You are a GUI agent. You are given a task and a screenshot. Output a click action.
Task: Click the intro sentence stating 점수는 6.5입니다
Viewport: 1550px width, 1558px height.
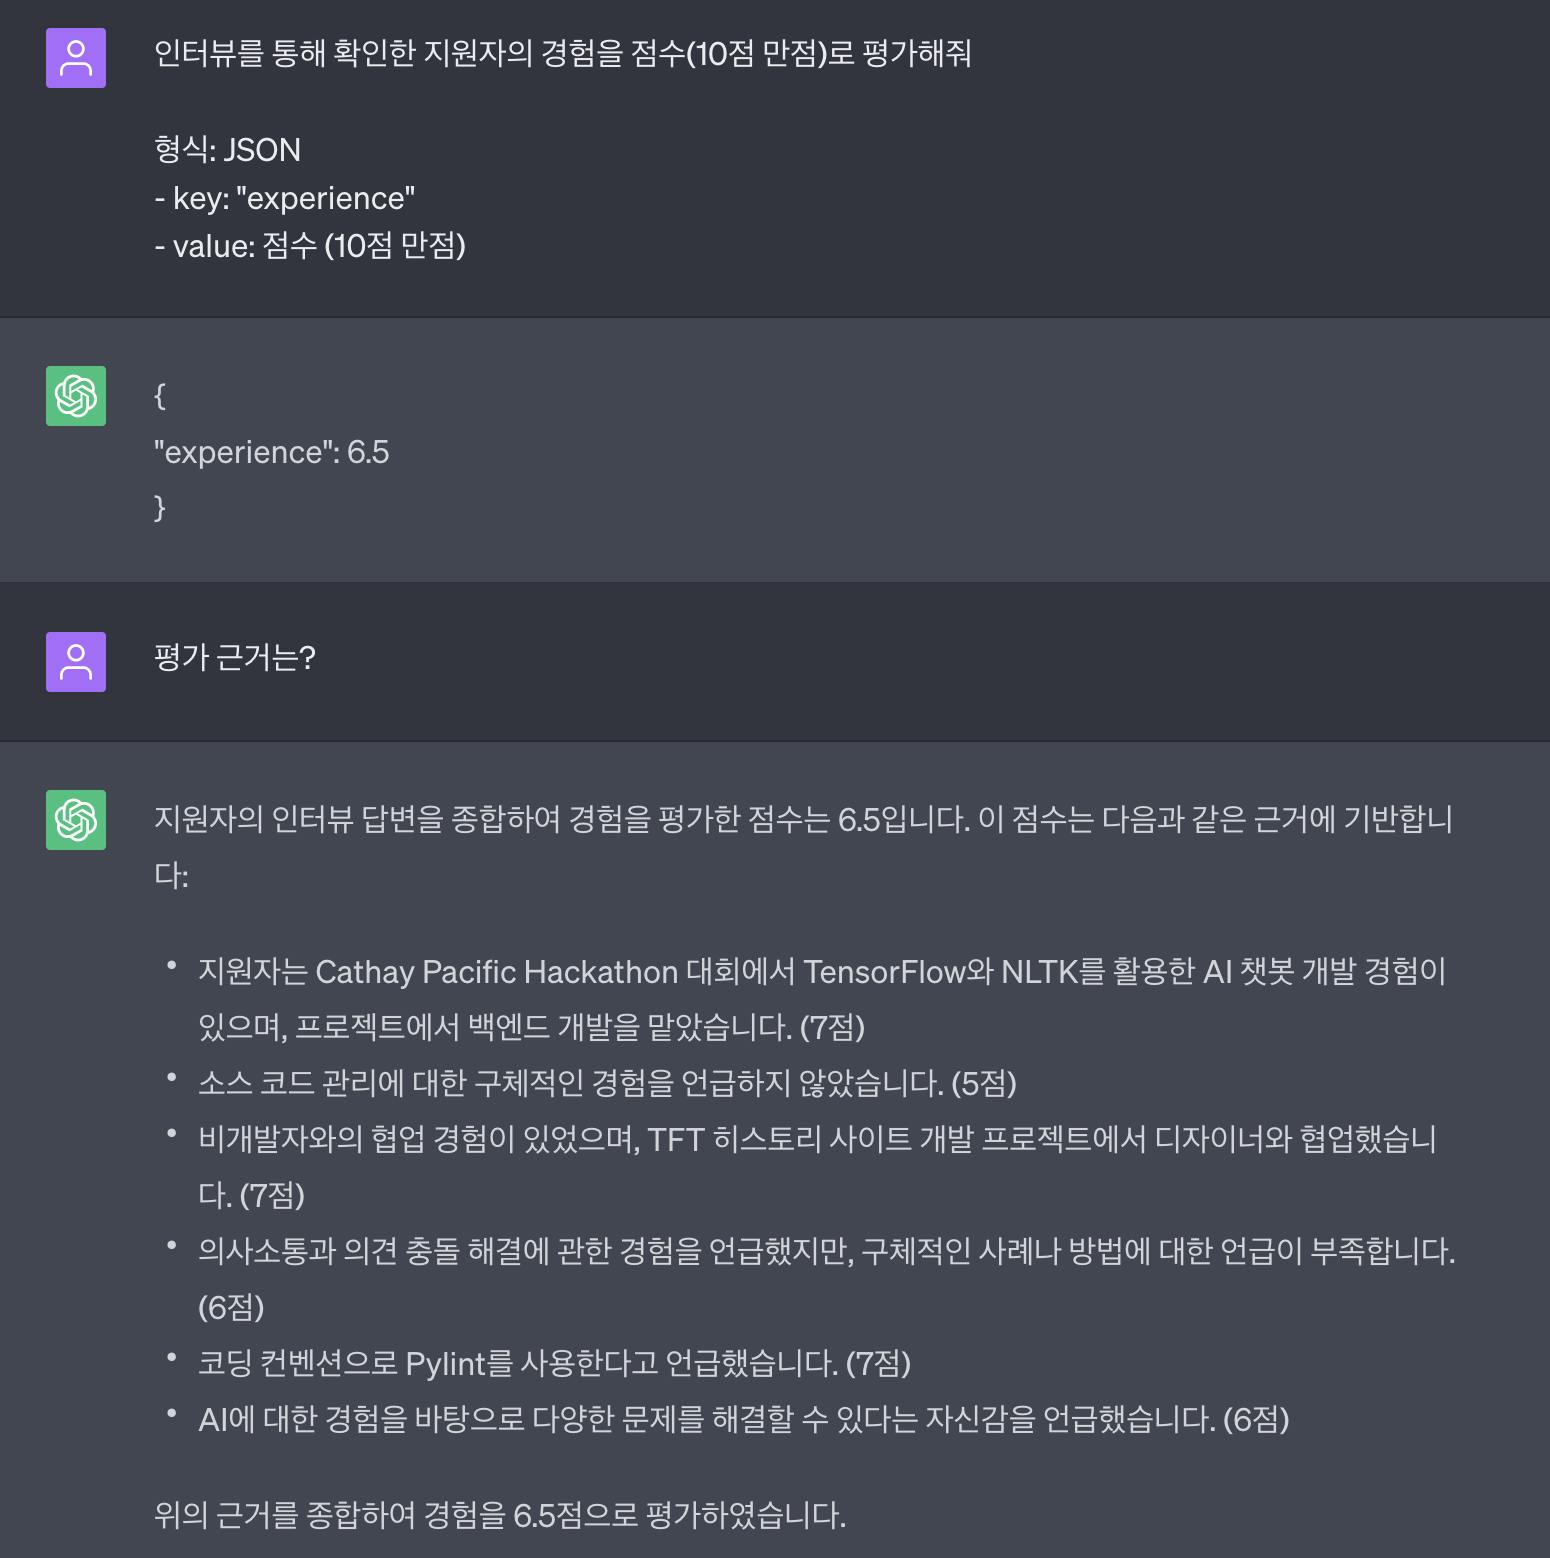coord(802,820)
